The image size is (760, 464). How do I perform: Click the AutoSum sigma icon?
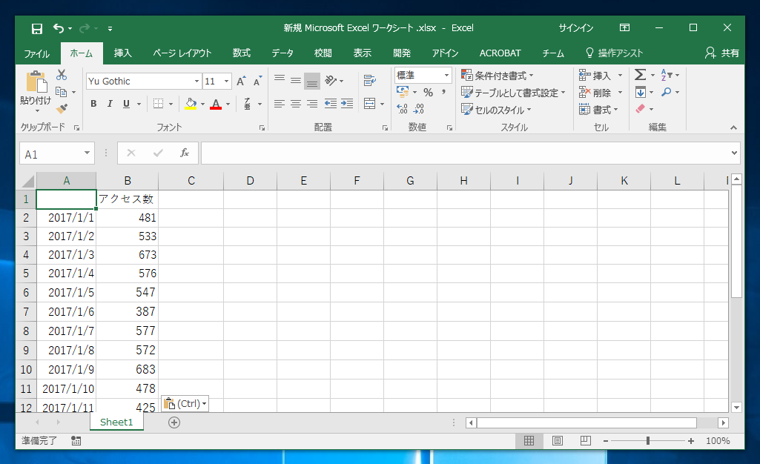640,75
